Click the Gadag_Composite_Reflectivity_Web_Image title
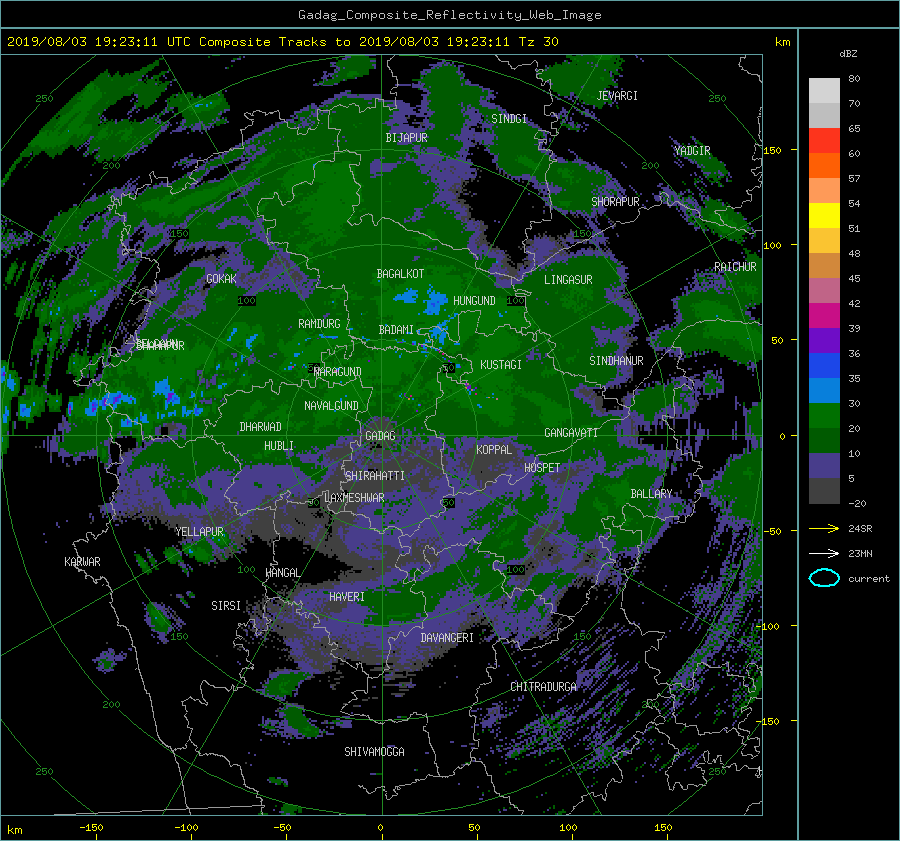 449,15
